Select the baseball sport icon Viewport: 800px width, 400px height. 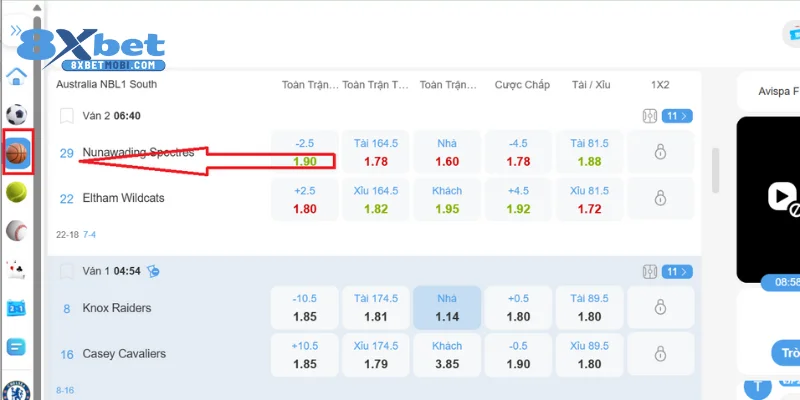click(16, 231)
